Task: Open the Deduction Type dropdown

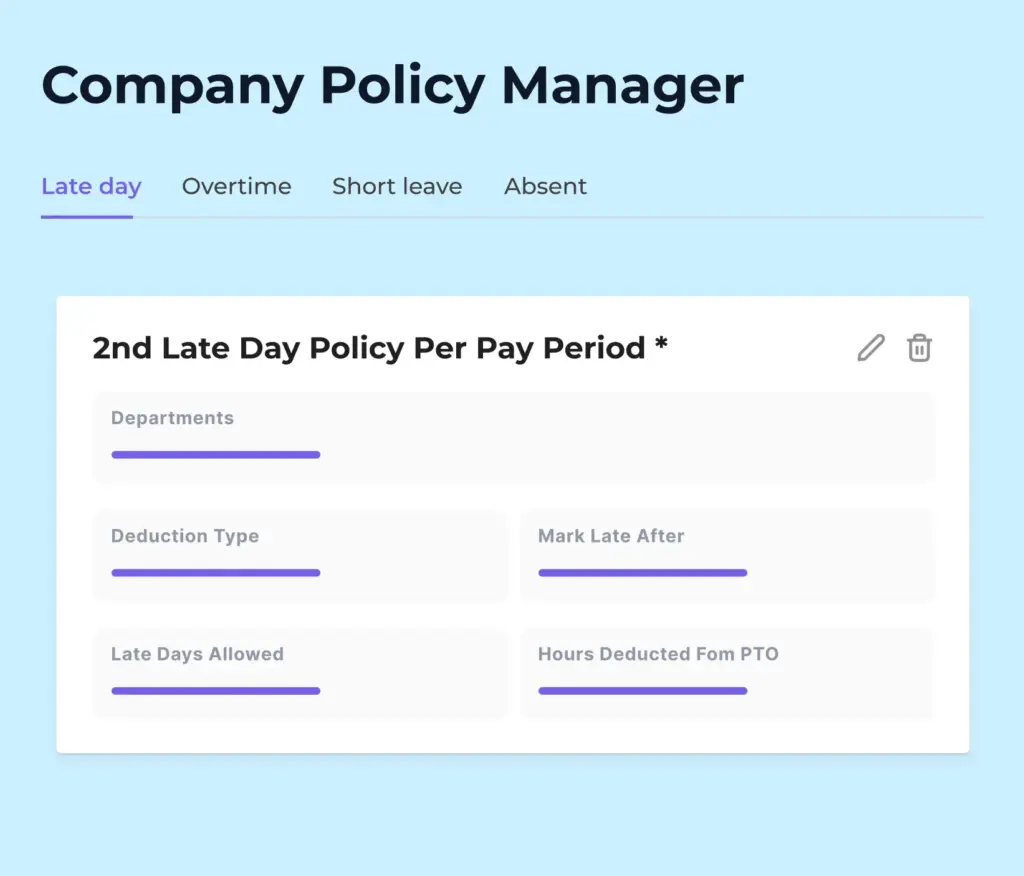Action: pos(298,555)
